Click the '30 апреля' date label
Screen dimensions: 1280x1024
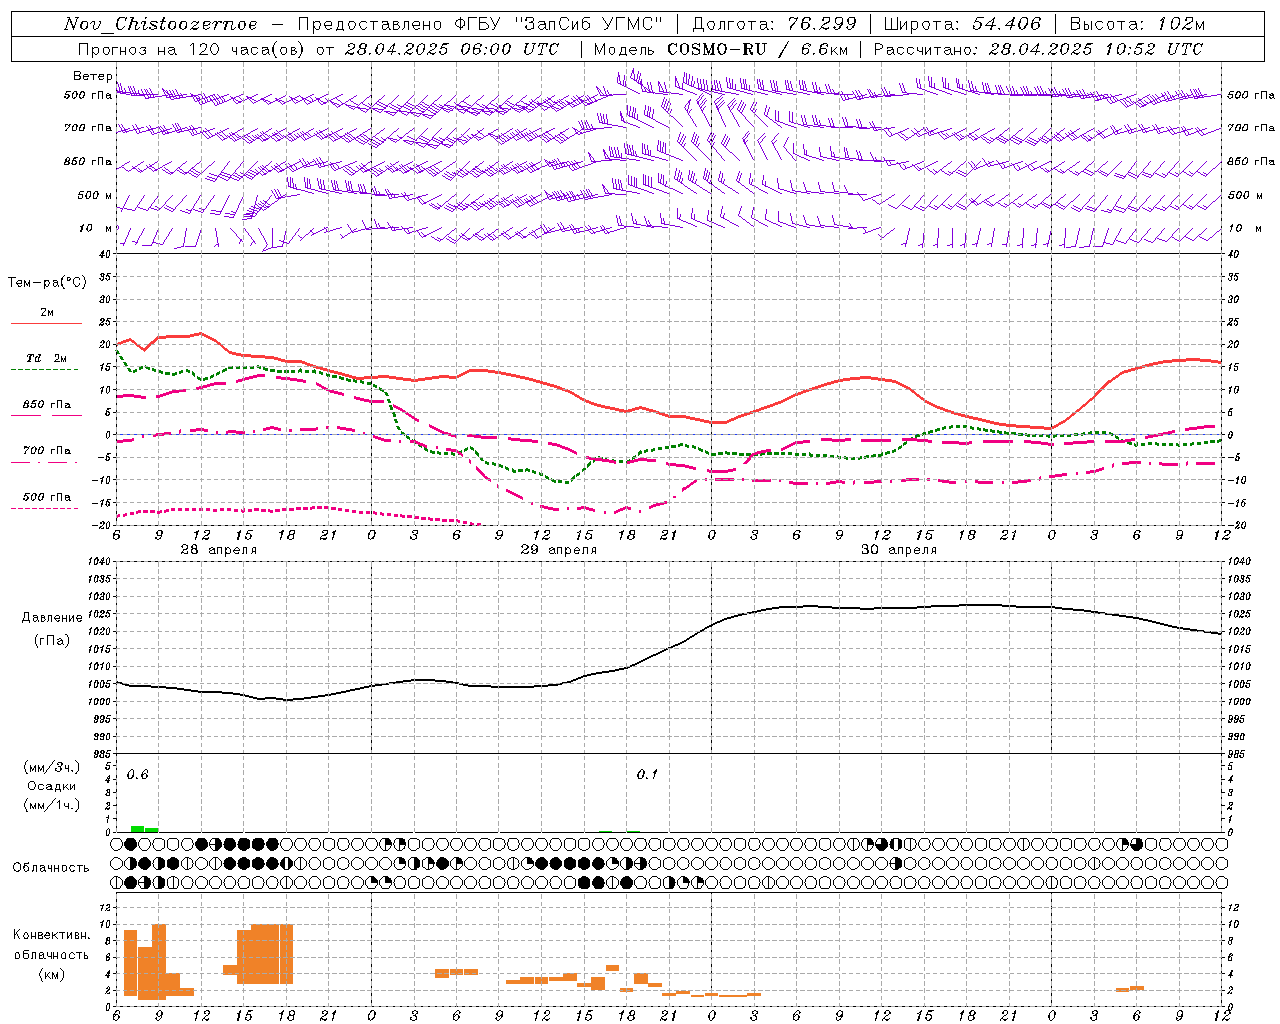pyautogui.click(x=898, y=550)
